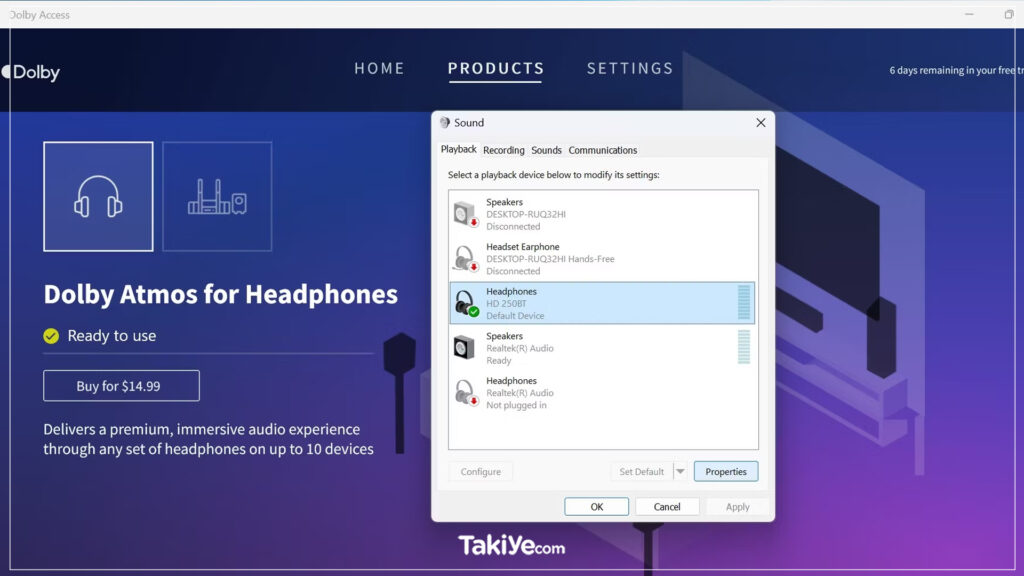Select Headphones Realtek(R) Audio Not plugged in

coord(601,392)
